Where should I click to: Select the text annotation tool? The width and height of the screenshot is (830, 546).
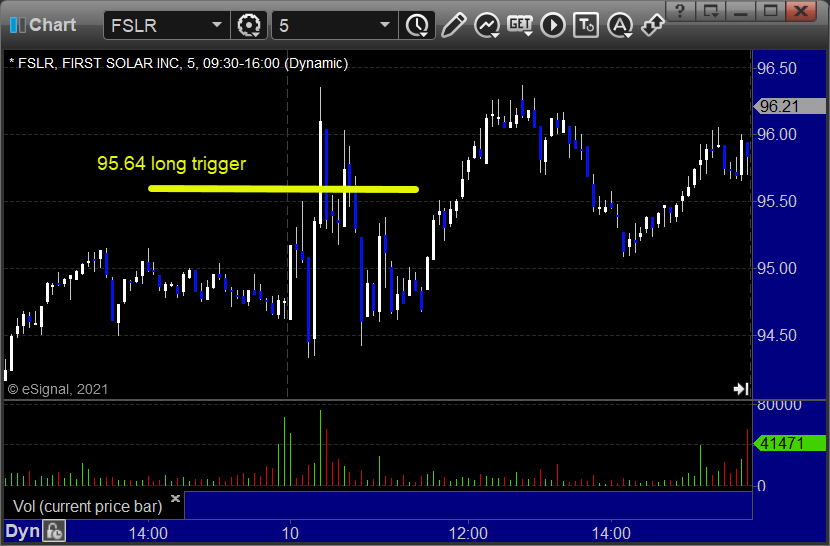pos(586,25)
